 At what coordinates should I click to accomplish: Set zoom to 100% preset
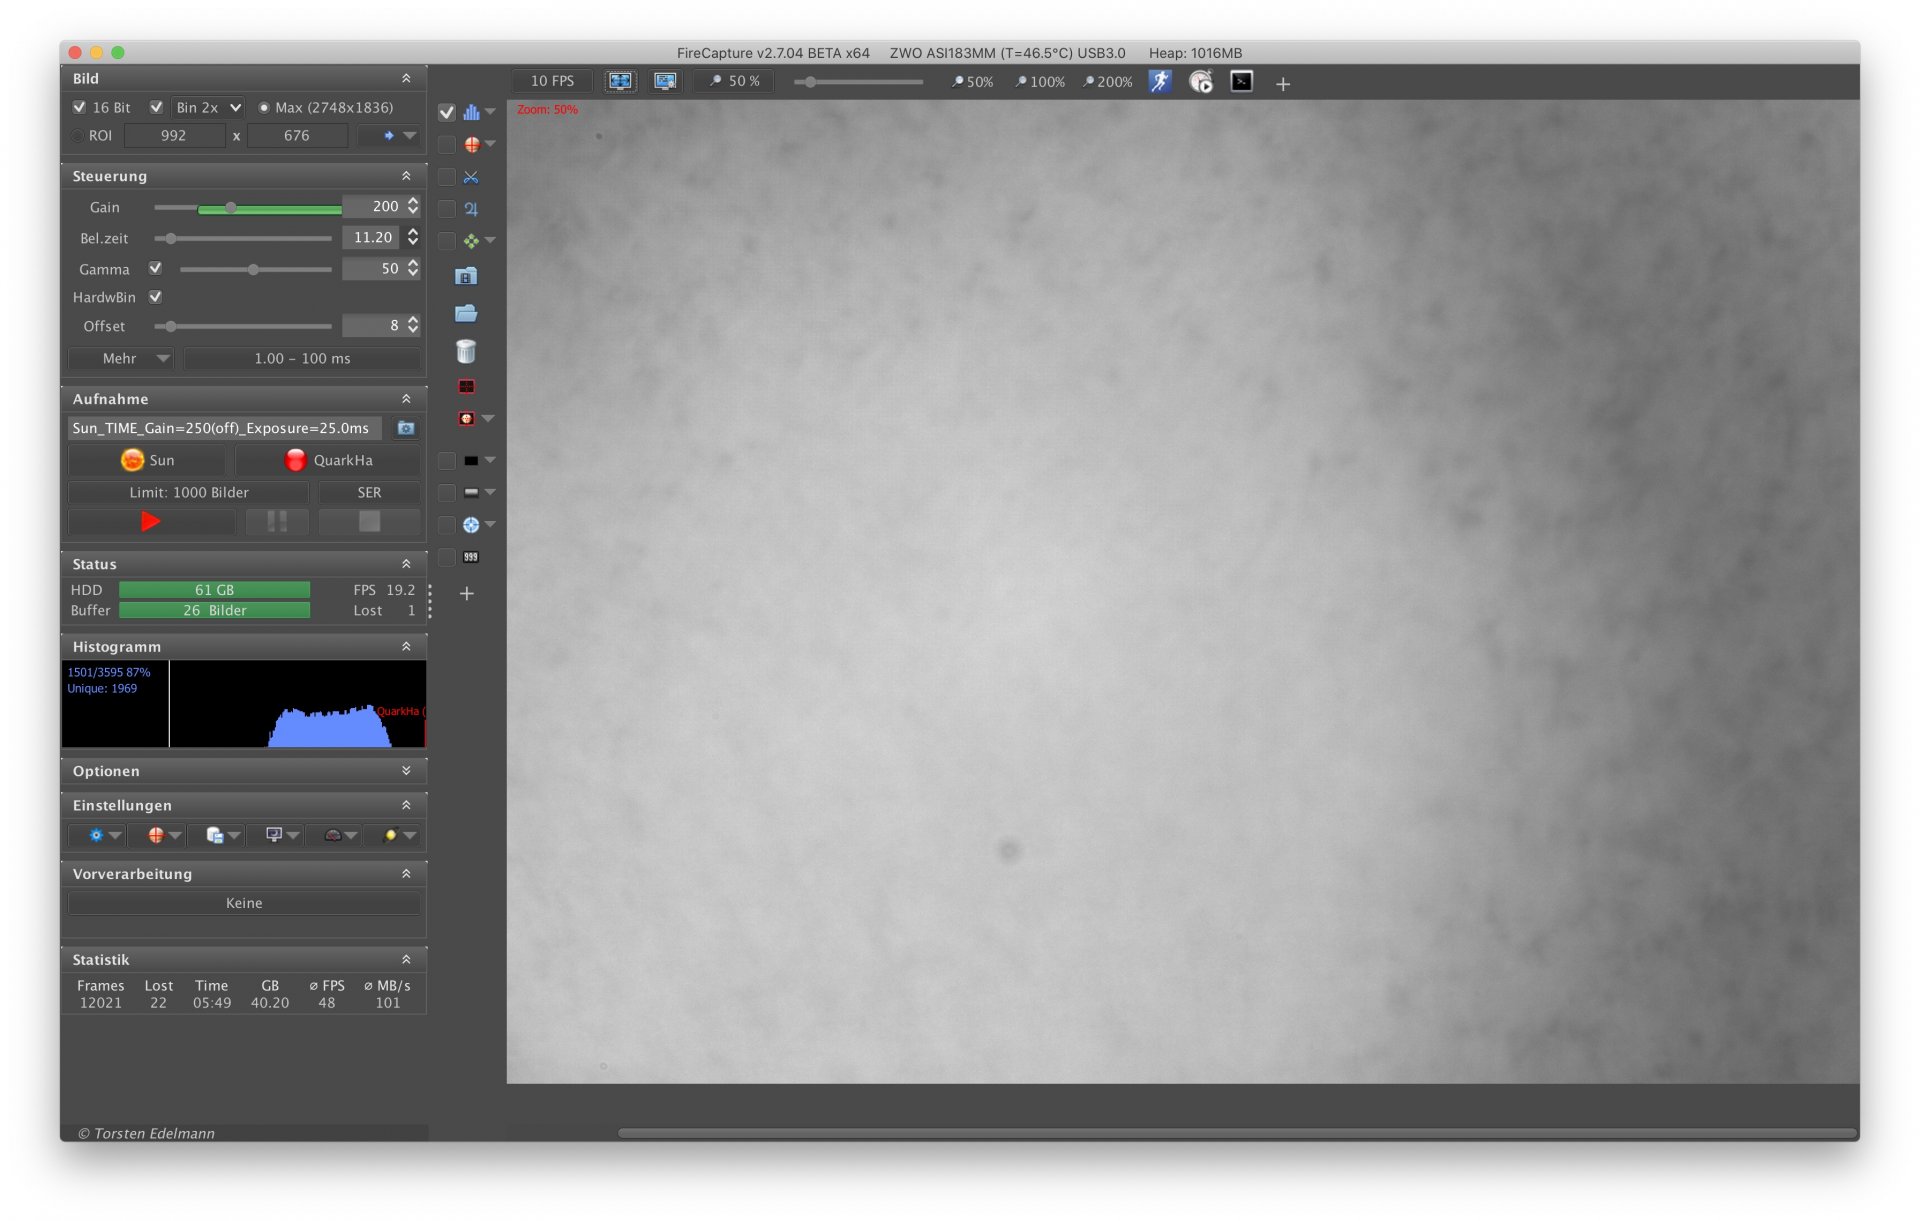click(x=1040, y=82)
